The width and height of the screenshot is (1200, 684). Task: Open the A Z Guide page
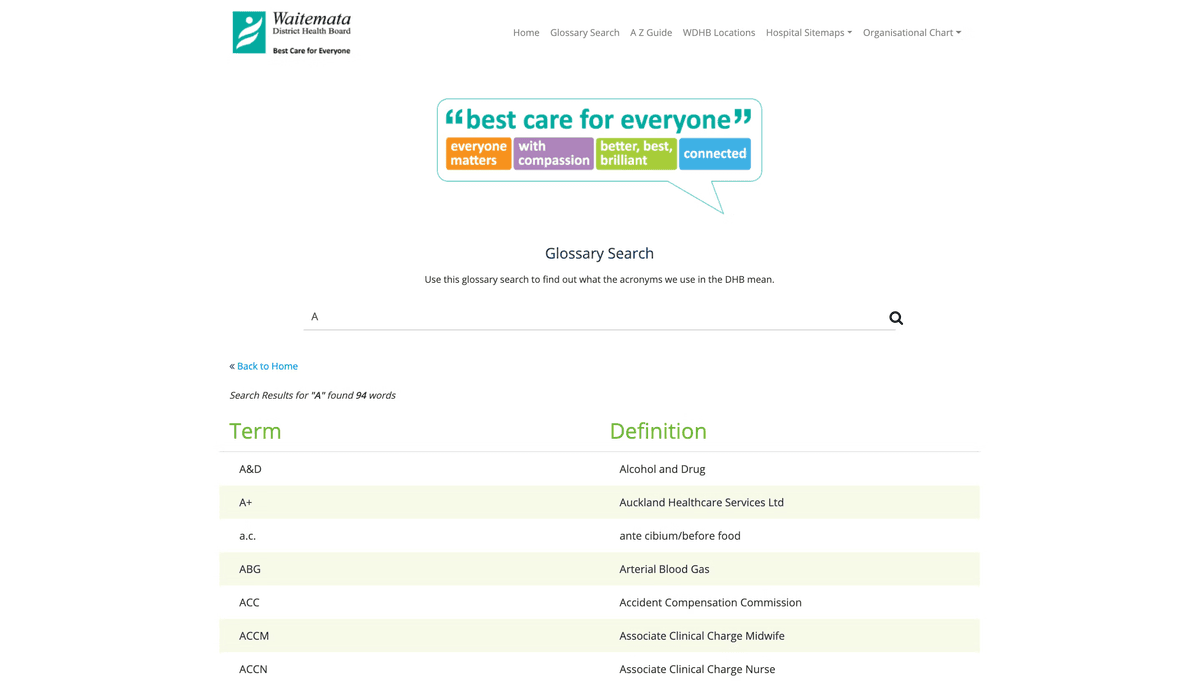coord(651,32)
